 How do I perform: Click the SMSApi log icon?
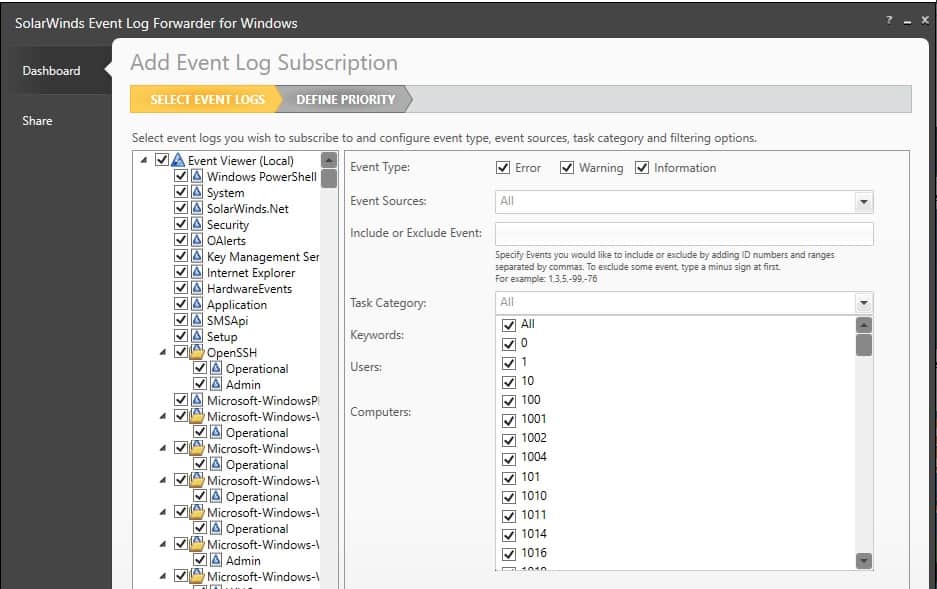point(197,320)
